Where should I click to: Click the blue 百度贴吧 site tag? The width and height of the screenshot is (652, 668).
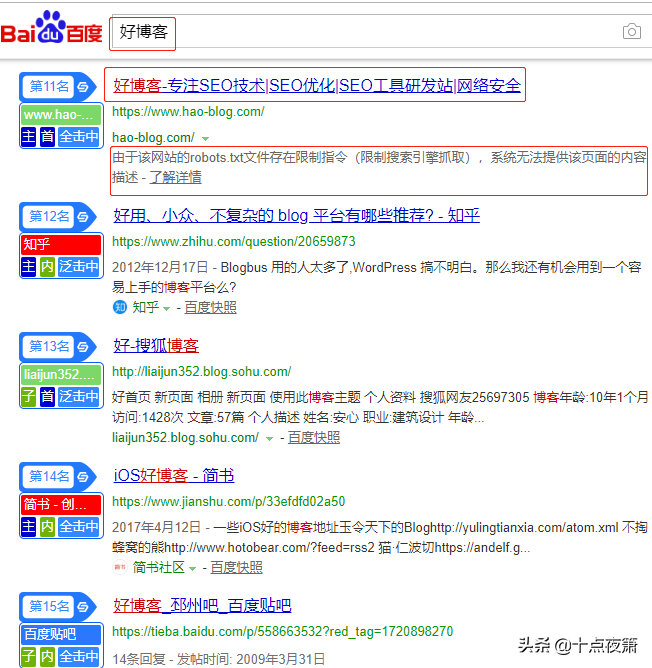(x=61, y=634)
